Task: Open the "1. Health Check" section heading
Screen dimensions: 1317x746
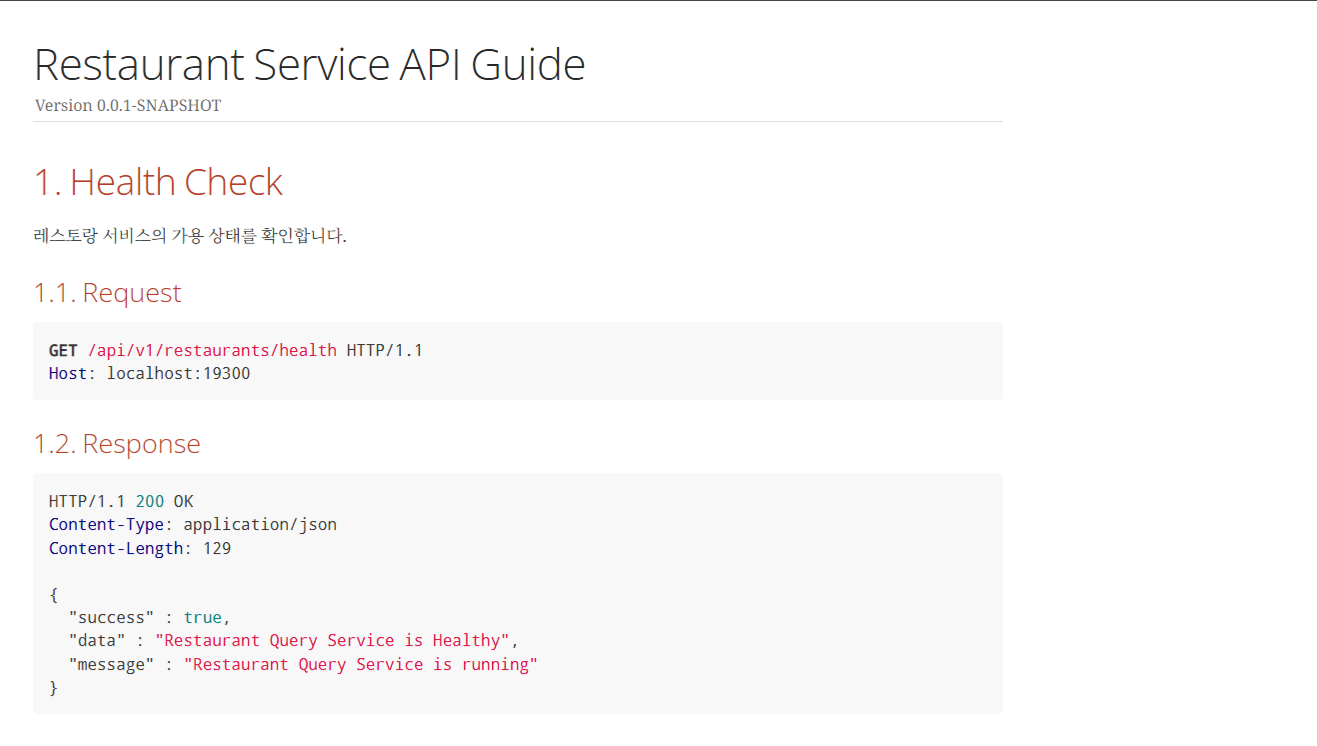Action: 159,182
